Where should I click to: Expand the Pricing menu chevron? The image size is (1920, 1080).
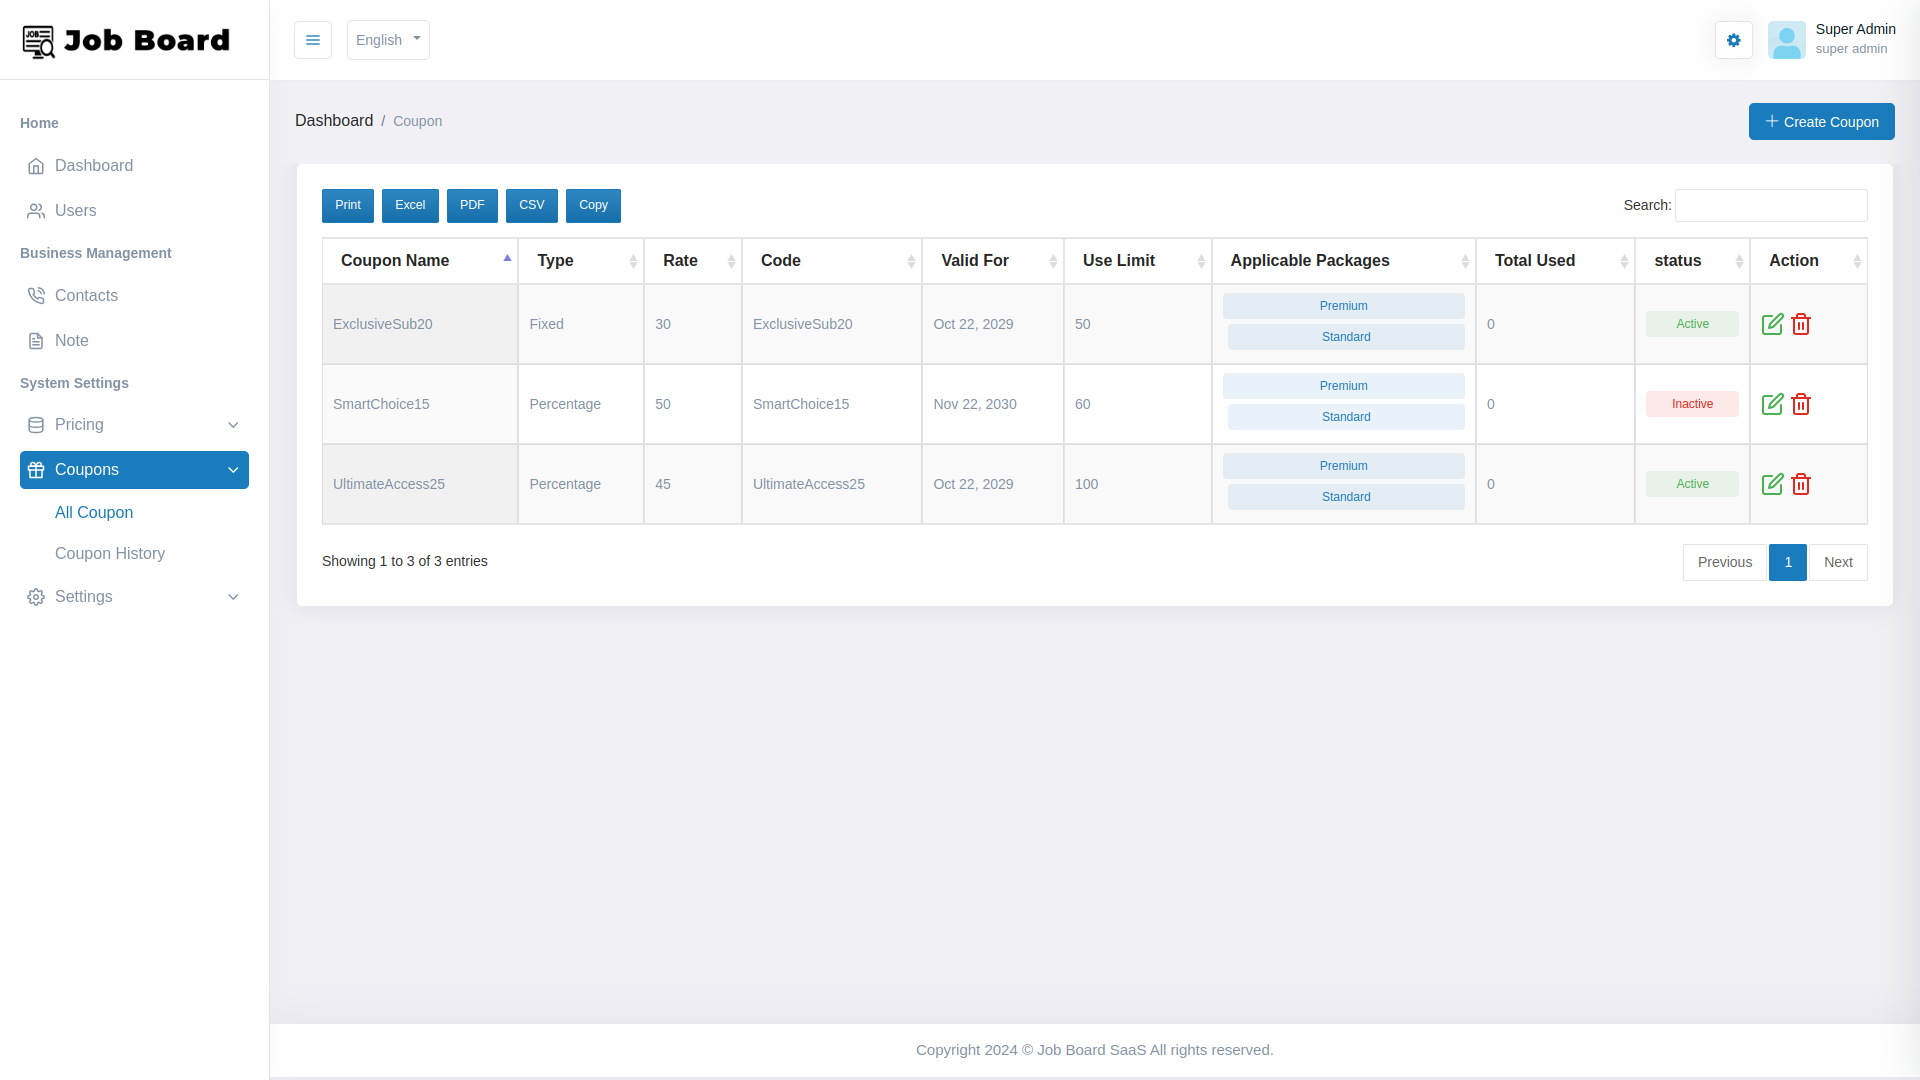[x=233, y=424]
